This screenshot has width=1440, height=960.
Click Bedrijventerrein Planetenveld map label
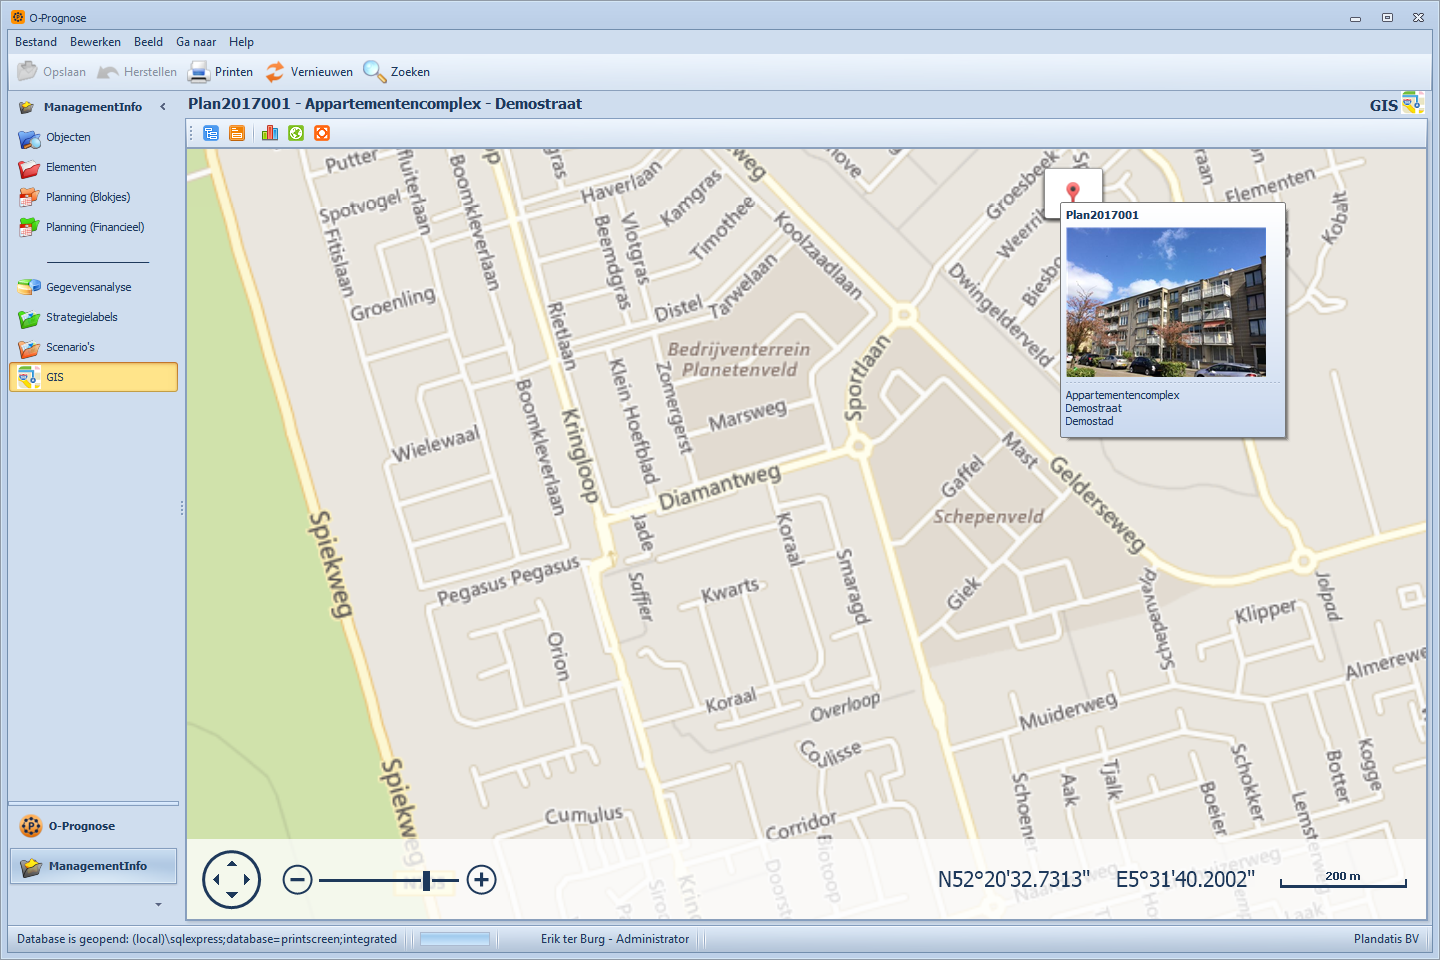pos(739,359)
